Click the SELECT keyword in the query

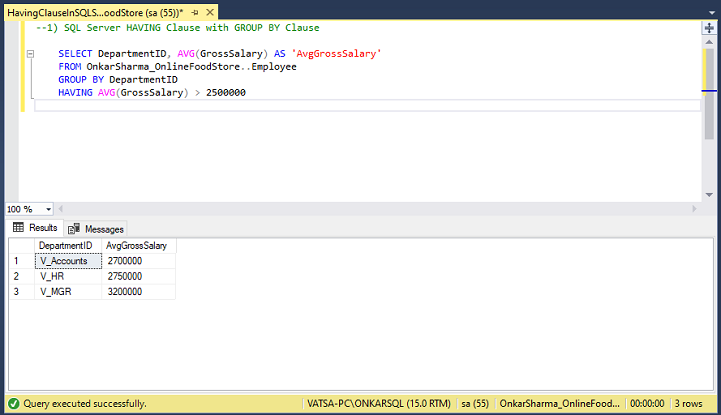[x=75, y=54]
